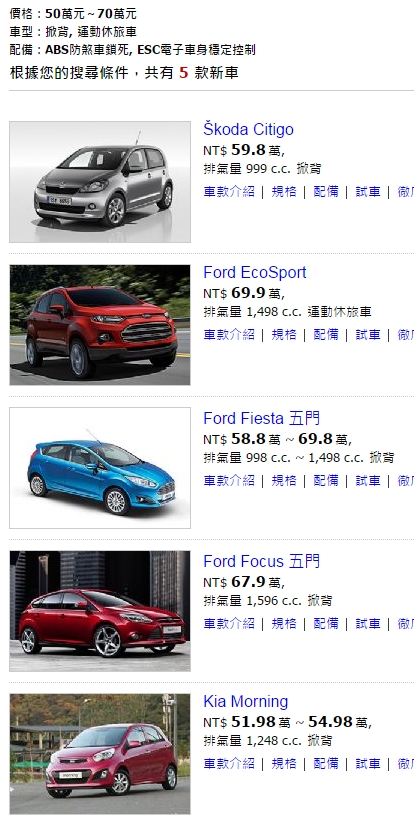This screenshot has height=824, width=414.
Task: View 規格 for Kia Morning
Action: (284, 764)
